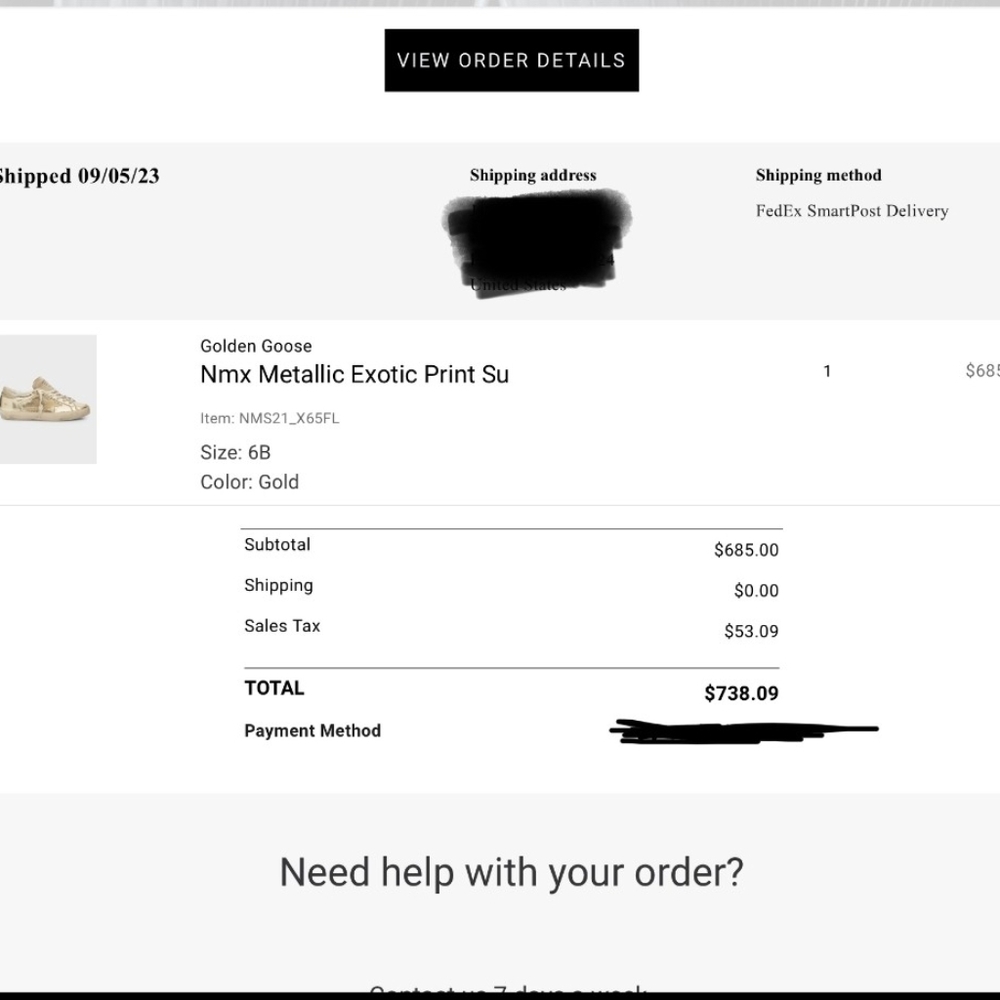Select the Shipped 09/05/23 date heading
Screen dimensions: 1000x1000
[x=79, y=176]
